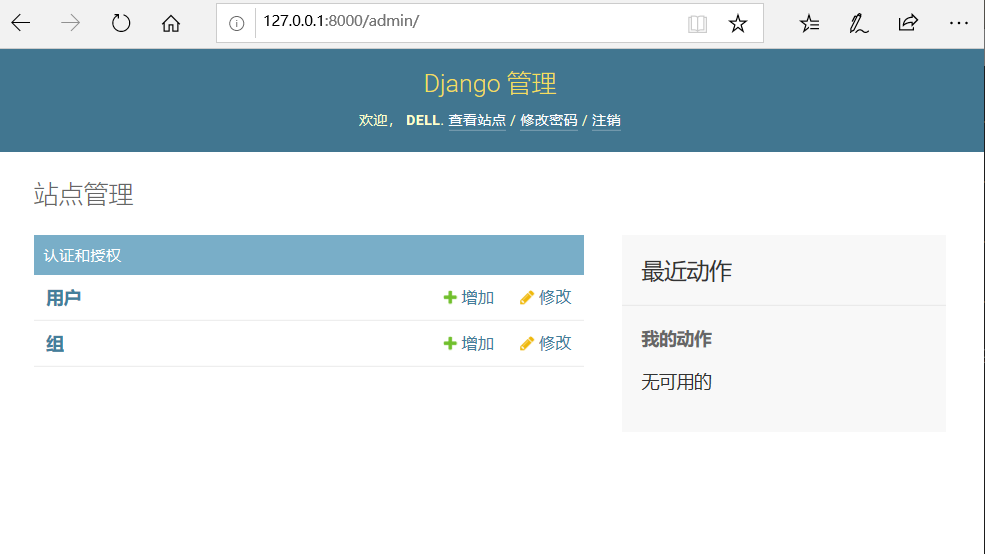The height and width of the screenshot is (554, 985).
Task: Open the add notes pen icon
Action: 859,24
